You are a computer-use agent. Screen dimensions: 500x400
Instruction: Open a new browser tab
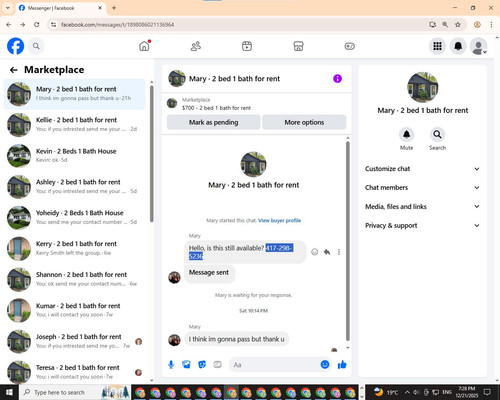click(114, 8)
